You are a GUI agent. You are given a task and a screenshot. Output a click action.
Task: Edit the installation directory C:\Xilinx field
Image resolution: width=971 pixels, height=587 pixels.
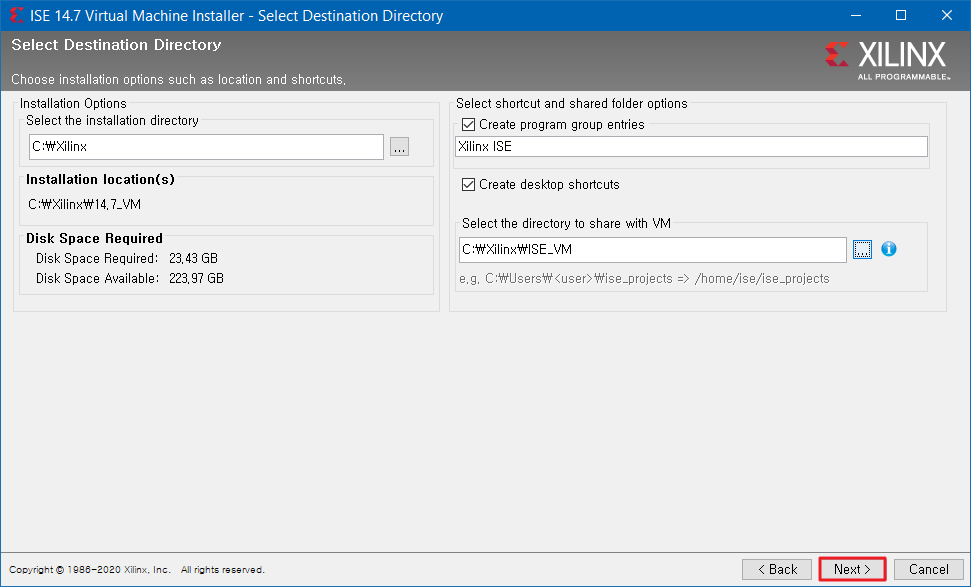point(206,147)
